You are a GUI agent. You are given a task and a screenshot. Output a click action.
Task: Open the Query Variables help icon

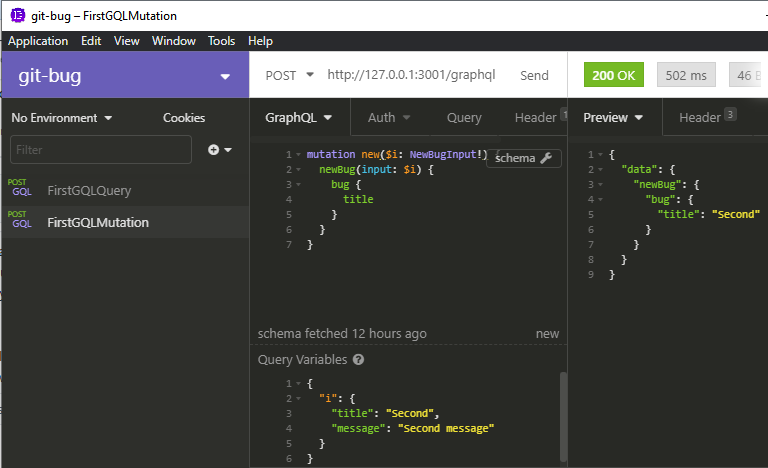click(359, 360)
